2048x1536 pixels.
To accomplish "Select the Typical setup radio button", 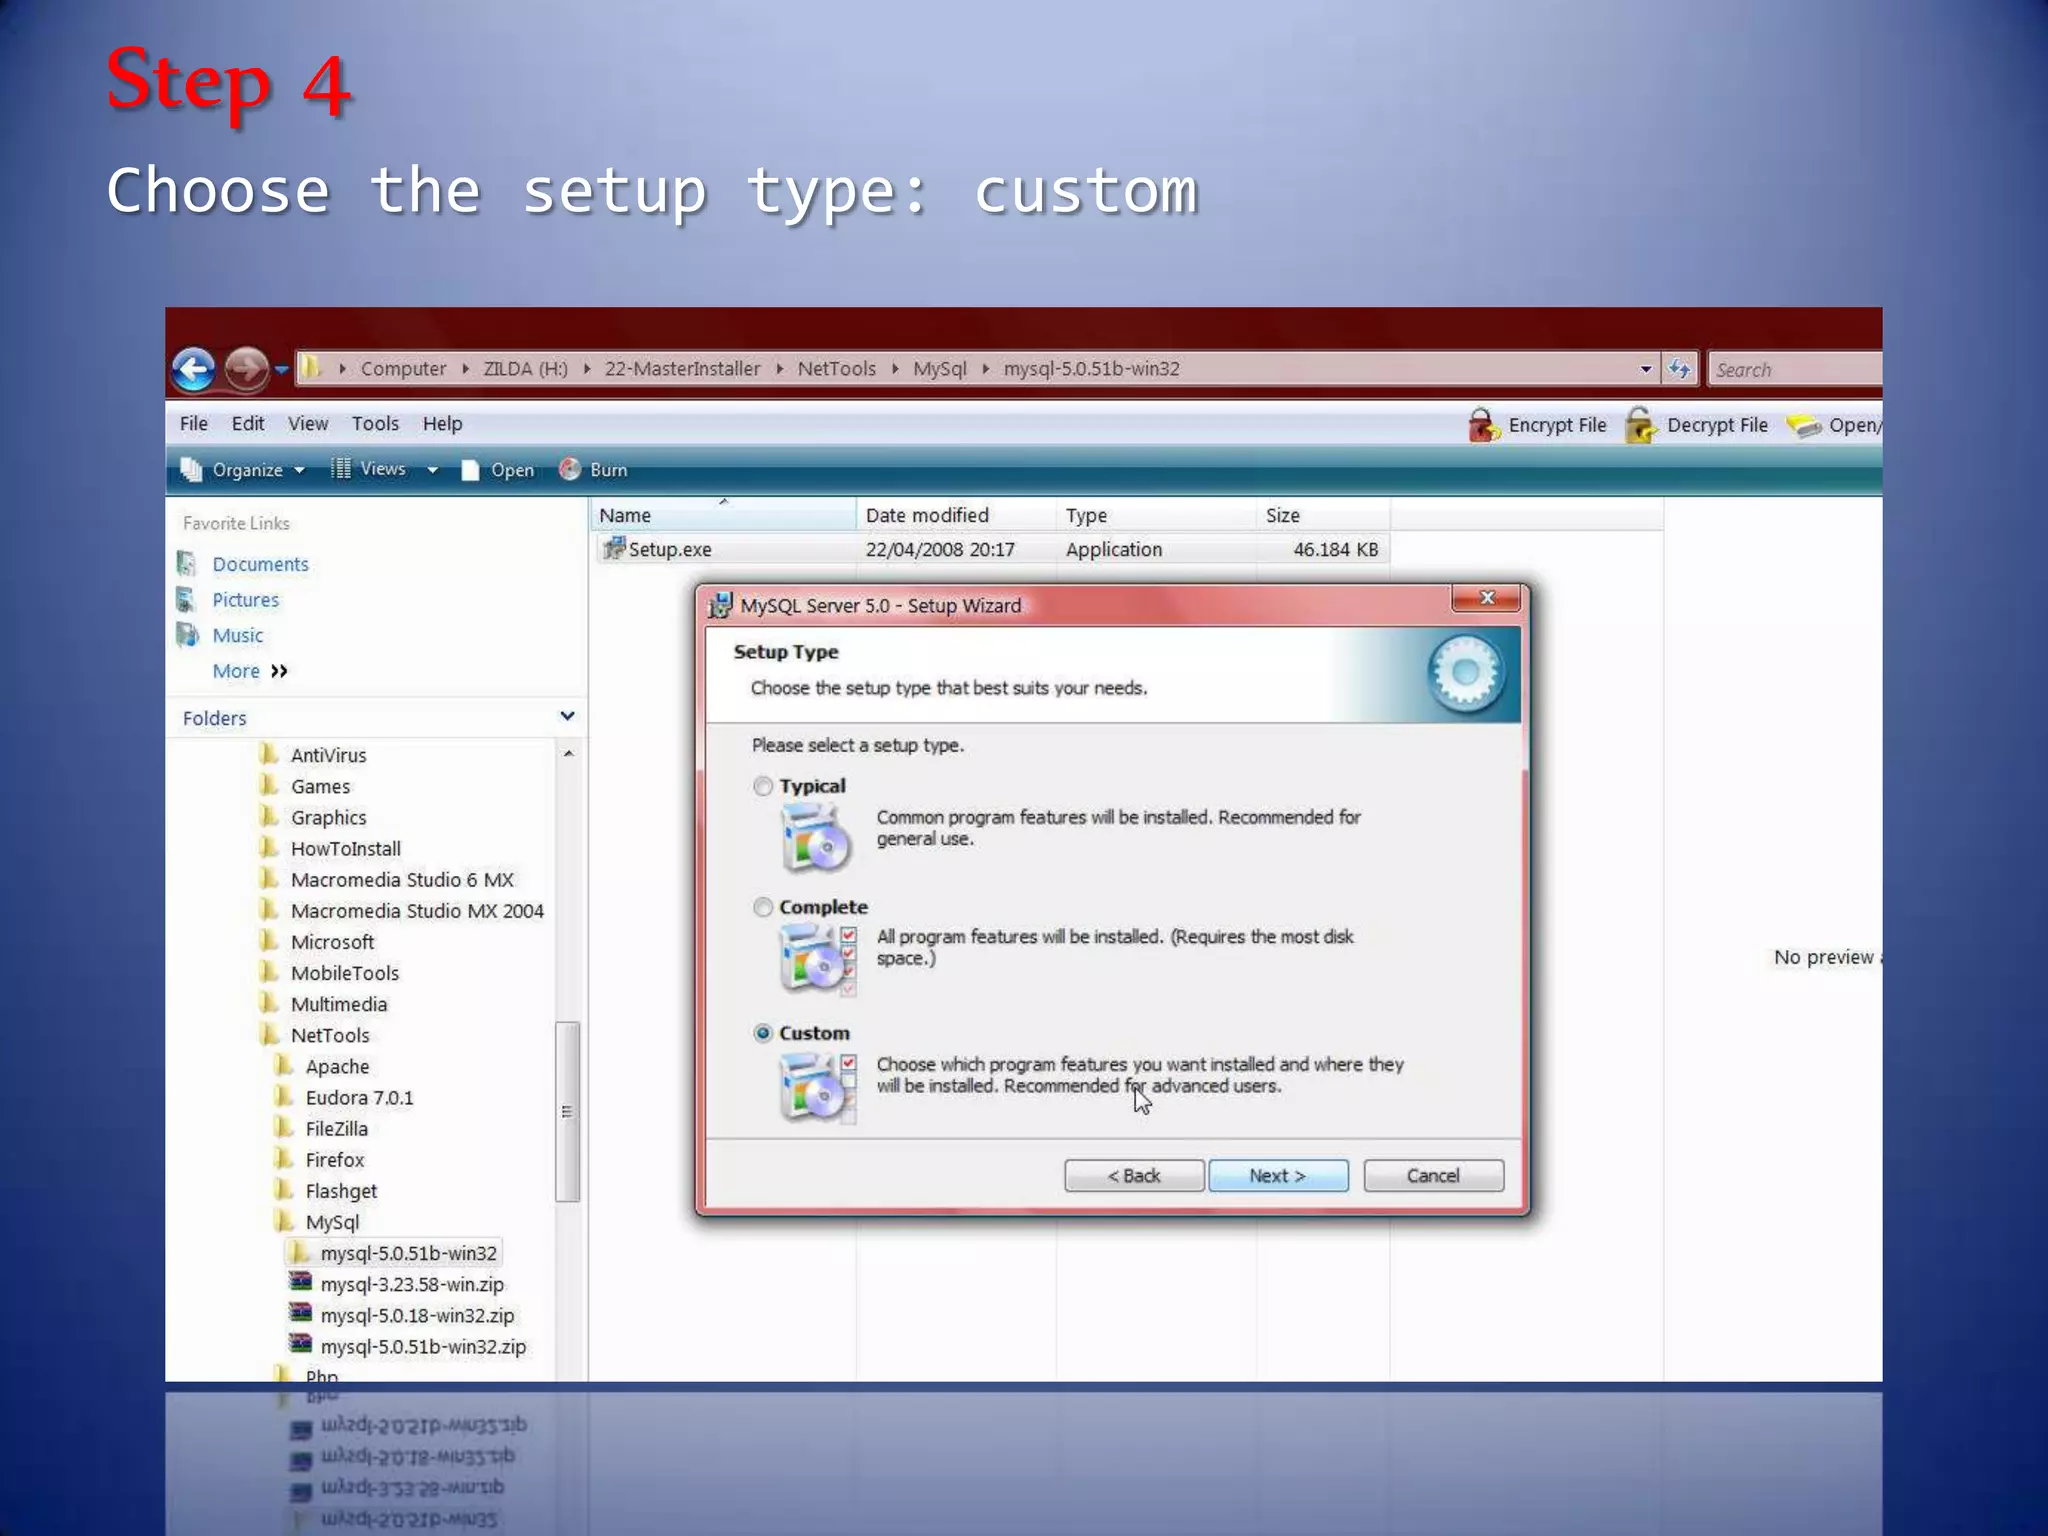I will [x=763, y=786].
